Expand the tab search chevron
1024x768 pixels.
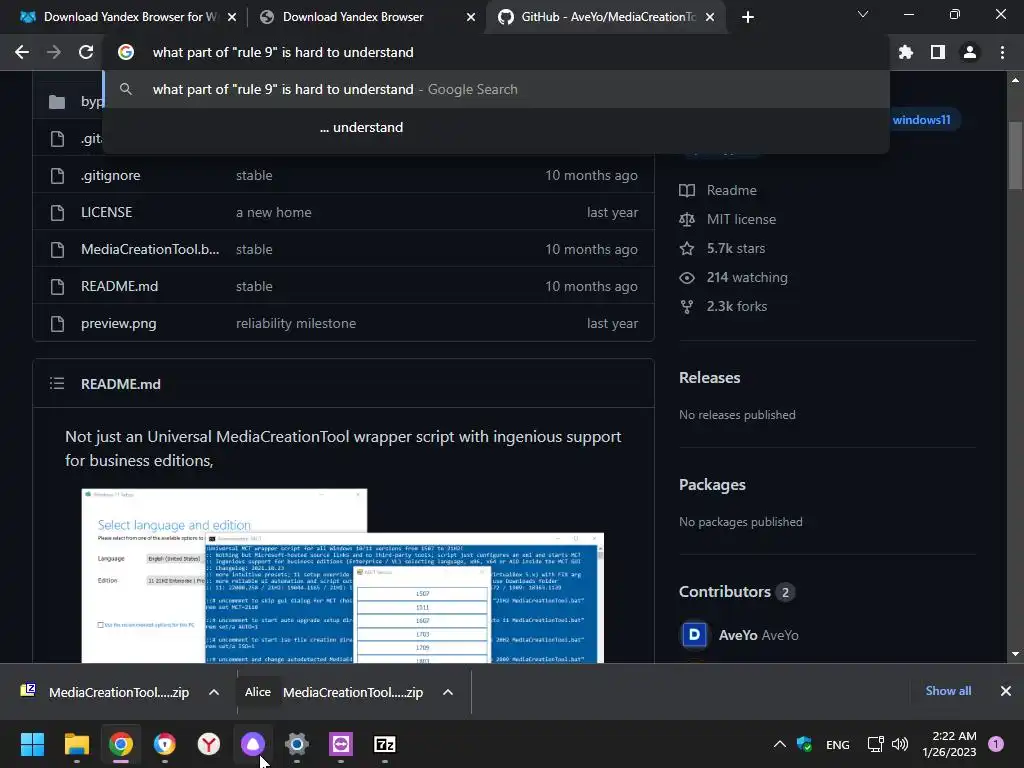pos(863,14)
